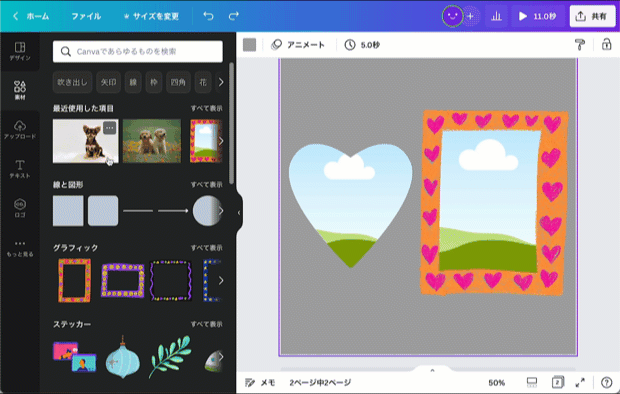Open the purple smiley profile avatar
Image resolution: width=620 pixels, height=394 pixels.
tap(452, 16)
